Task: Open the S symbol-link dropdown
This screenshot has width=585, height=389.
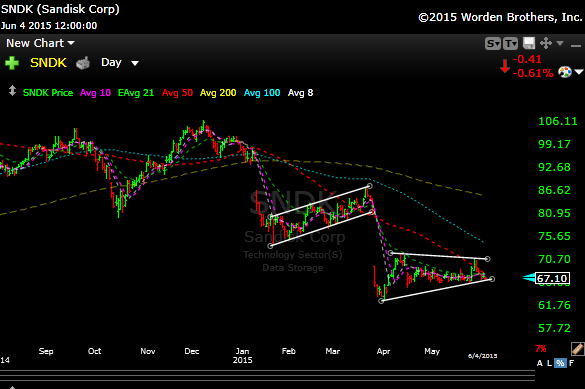Action: pyautogui.click(x=492, y=44)
